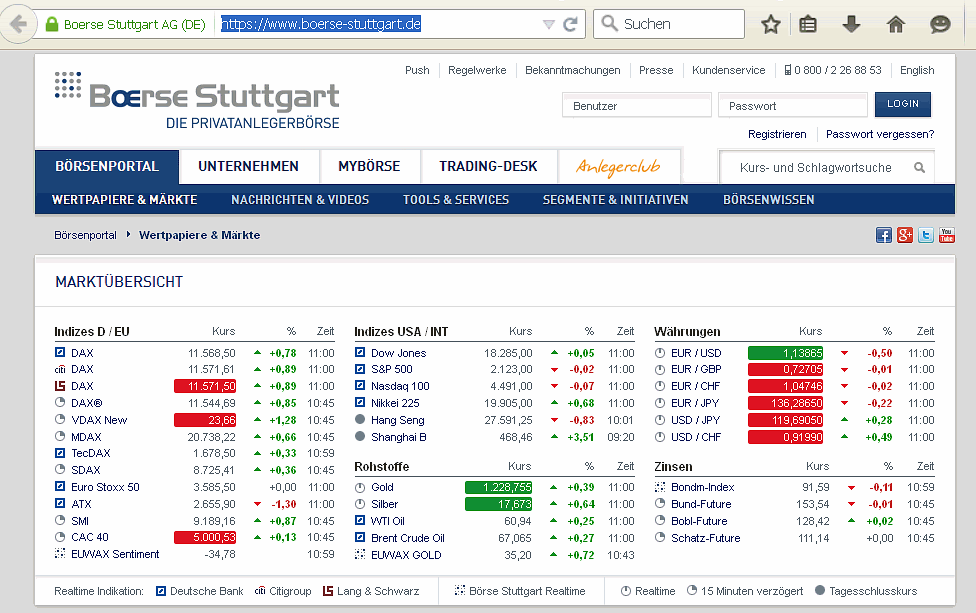Click the Deutsche Bank icon beside first DAX row
The height and width of the screenshot is (613, 976).
60,352
